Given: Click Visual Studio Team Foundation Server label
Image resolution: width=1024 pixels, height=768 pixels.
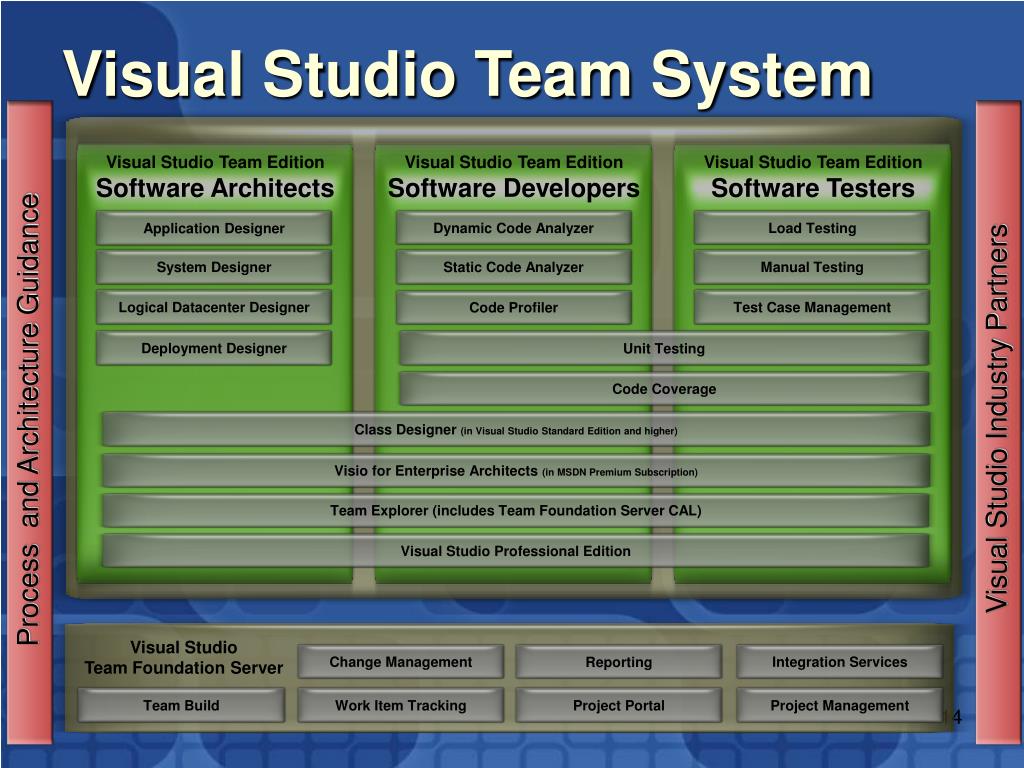Looking at the screenshot, I should 184,657.
